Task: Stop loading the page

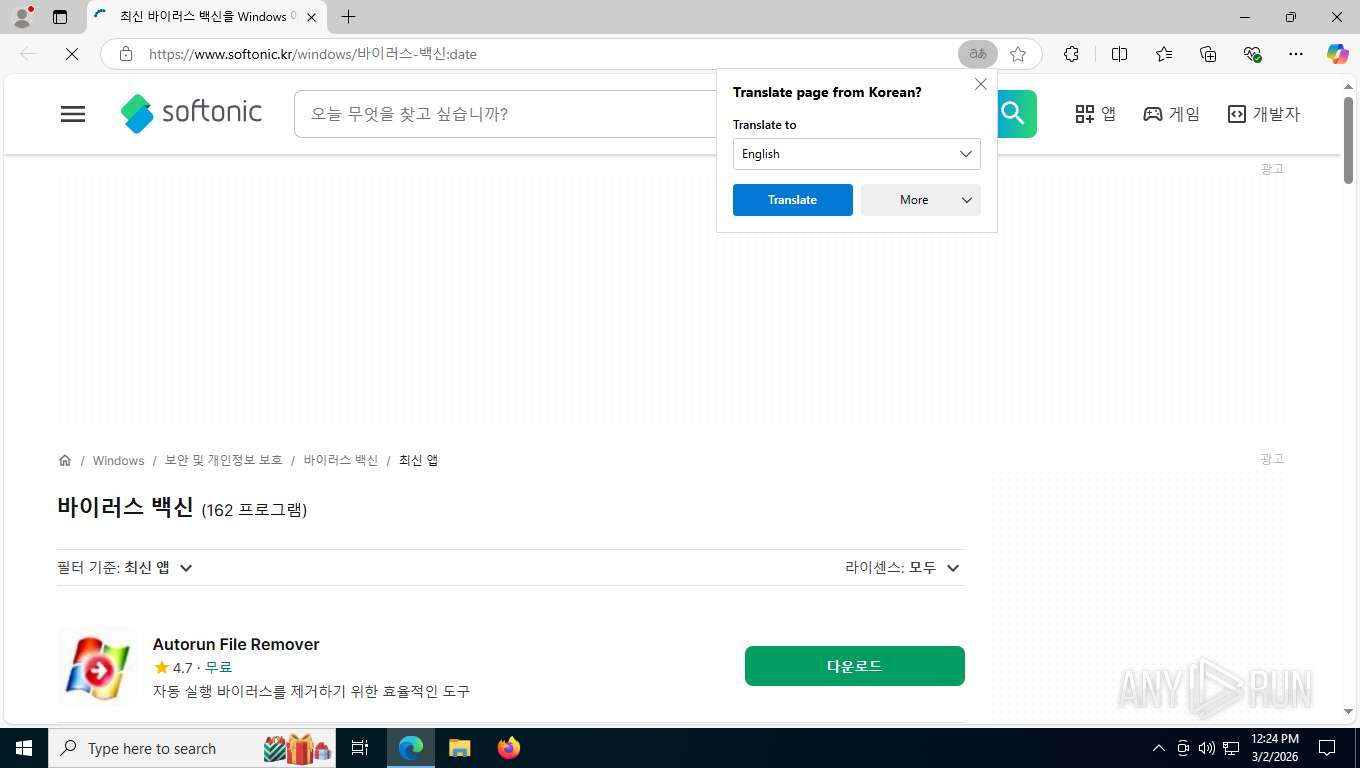Action: point(72,54)
